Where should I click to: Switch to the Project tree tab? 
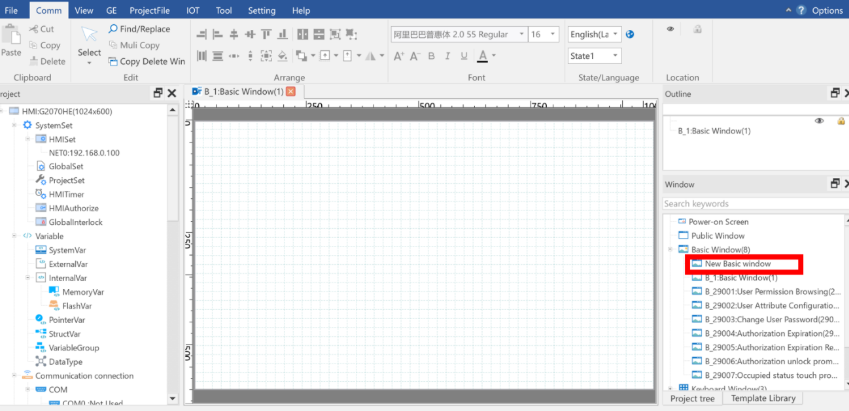coord(693,398)
